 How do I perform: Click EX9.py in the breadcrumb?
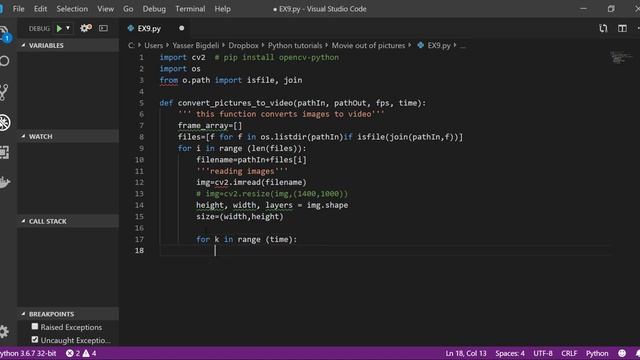point(439,45)
